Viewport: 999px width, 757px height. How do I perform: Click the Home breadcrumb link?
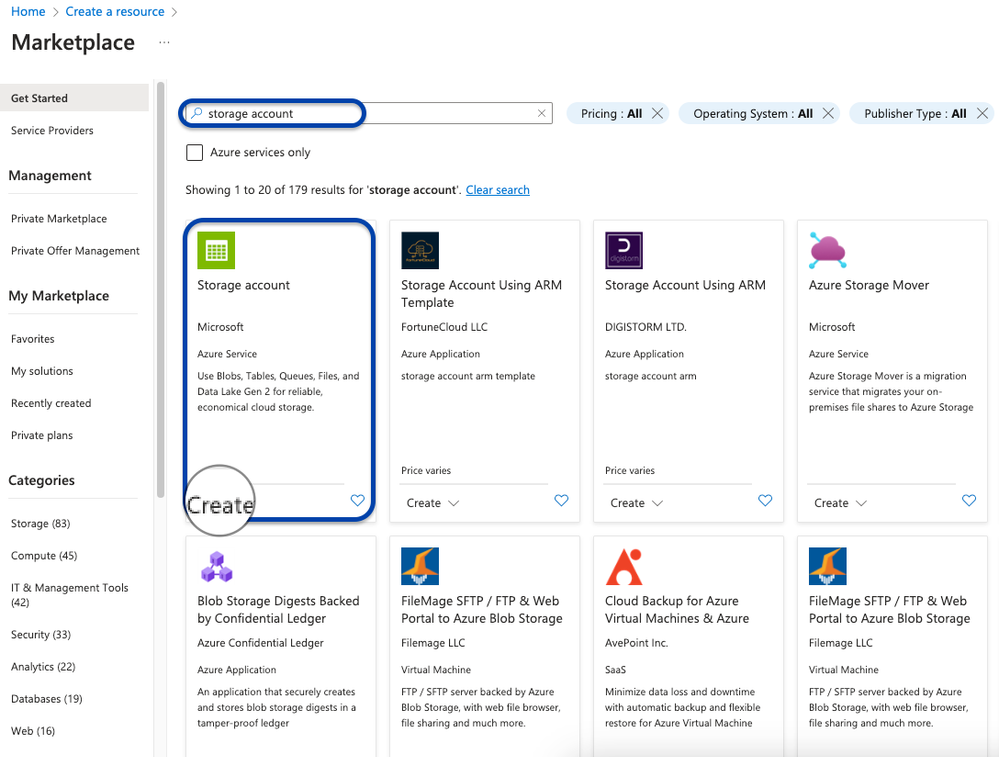(28, 11)
